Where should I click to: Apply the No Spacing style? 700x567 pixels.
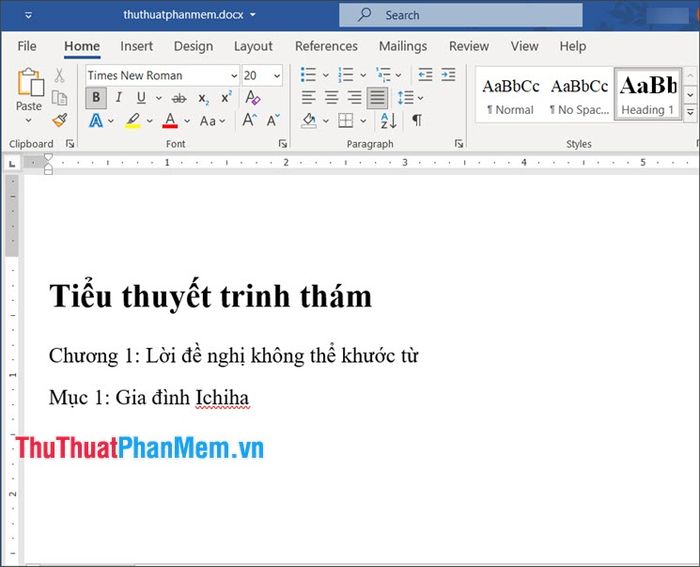point(579,95)
